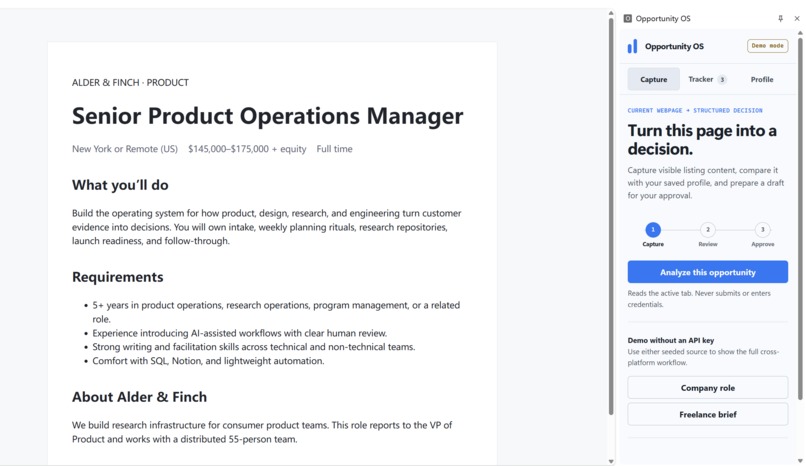This screenshot has height=466, width=806.
Task: Click the About Alder & Finch heading
Action: point(139,397)
